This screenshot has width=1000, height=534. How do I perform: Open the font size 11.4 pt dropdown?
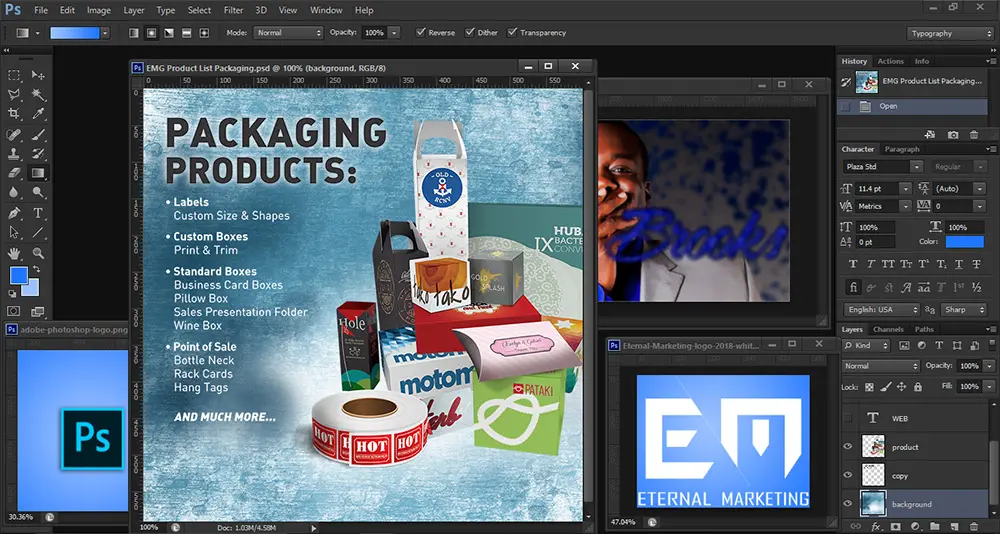905,188
